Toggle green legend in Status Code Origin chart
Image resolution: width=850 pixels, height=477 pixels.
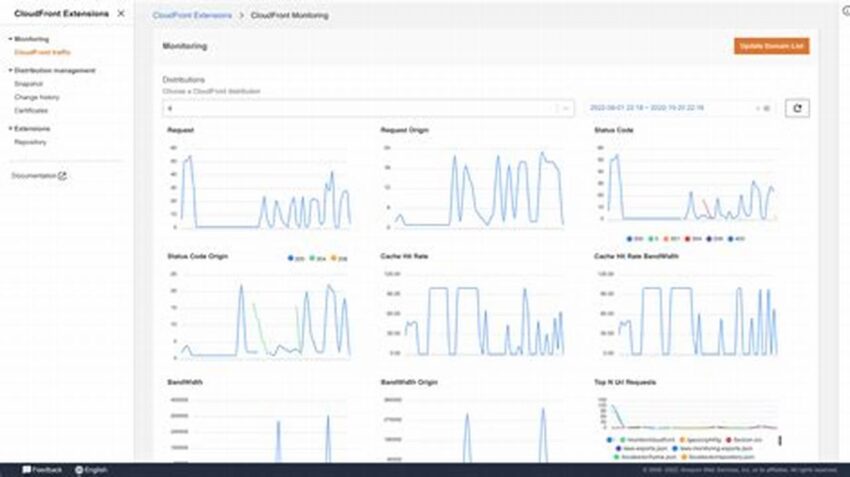317,259
